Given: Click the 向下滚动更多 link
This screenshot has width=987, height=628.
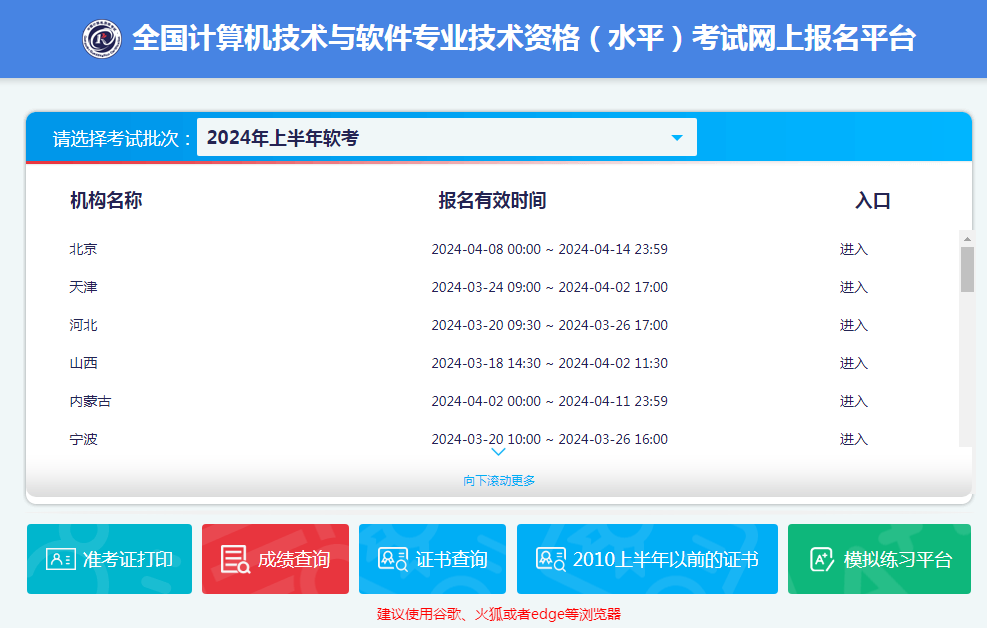Looking at the screenshot, I should [x=499, y=481].
